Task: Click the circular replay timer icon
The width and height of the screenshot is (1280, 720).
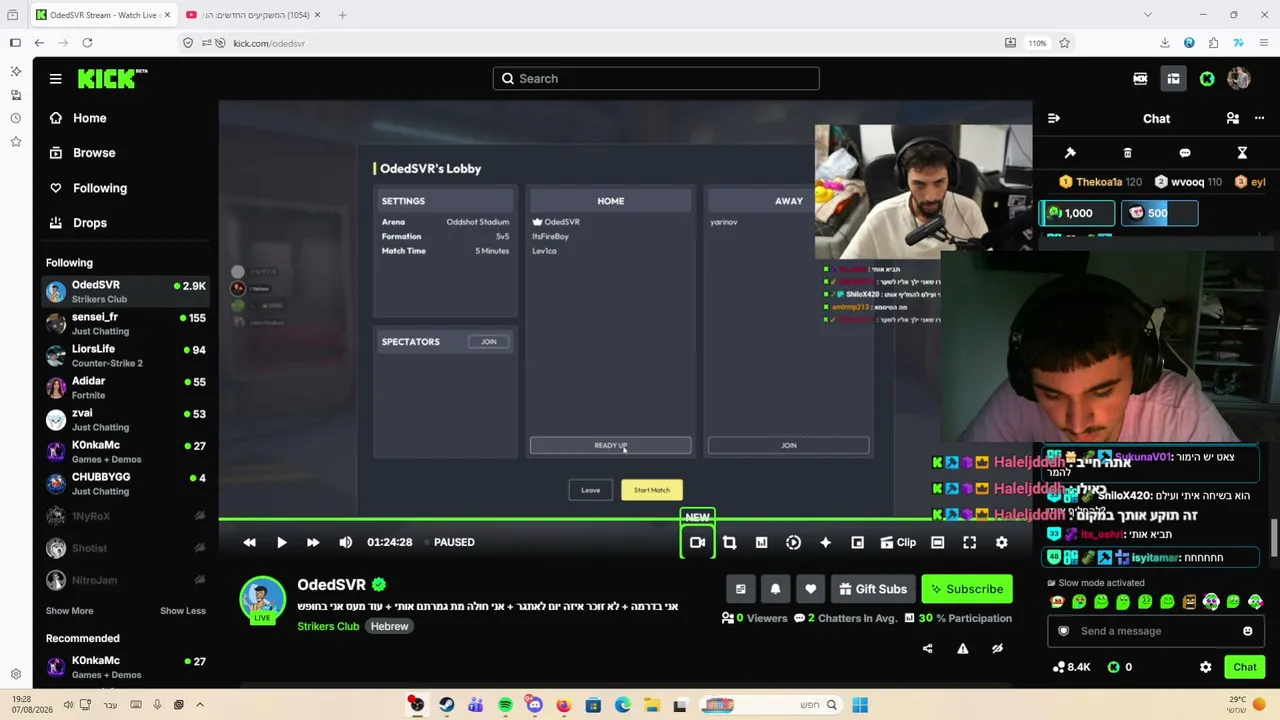Action: point(793,542)
